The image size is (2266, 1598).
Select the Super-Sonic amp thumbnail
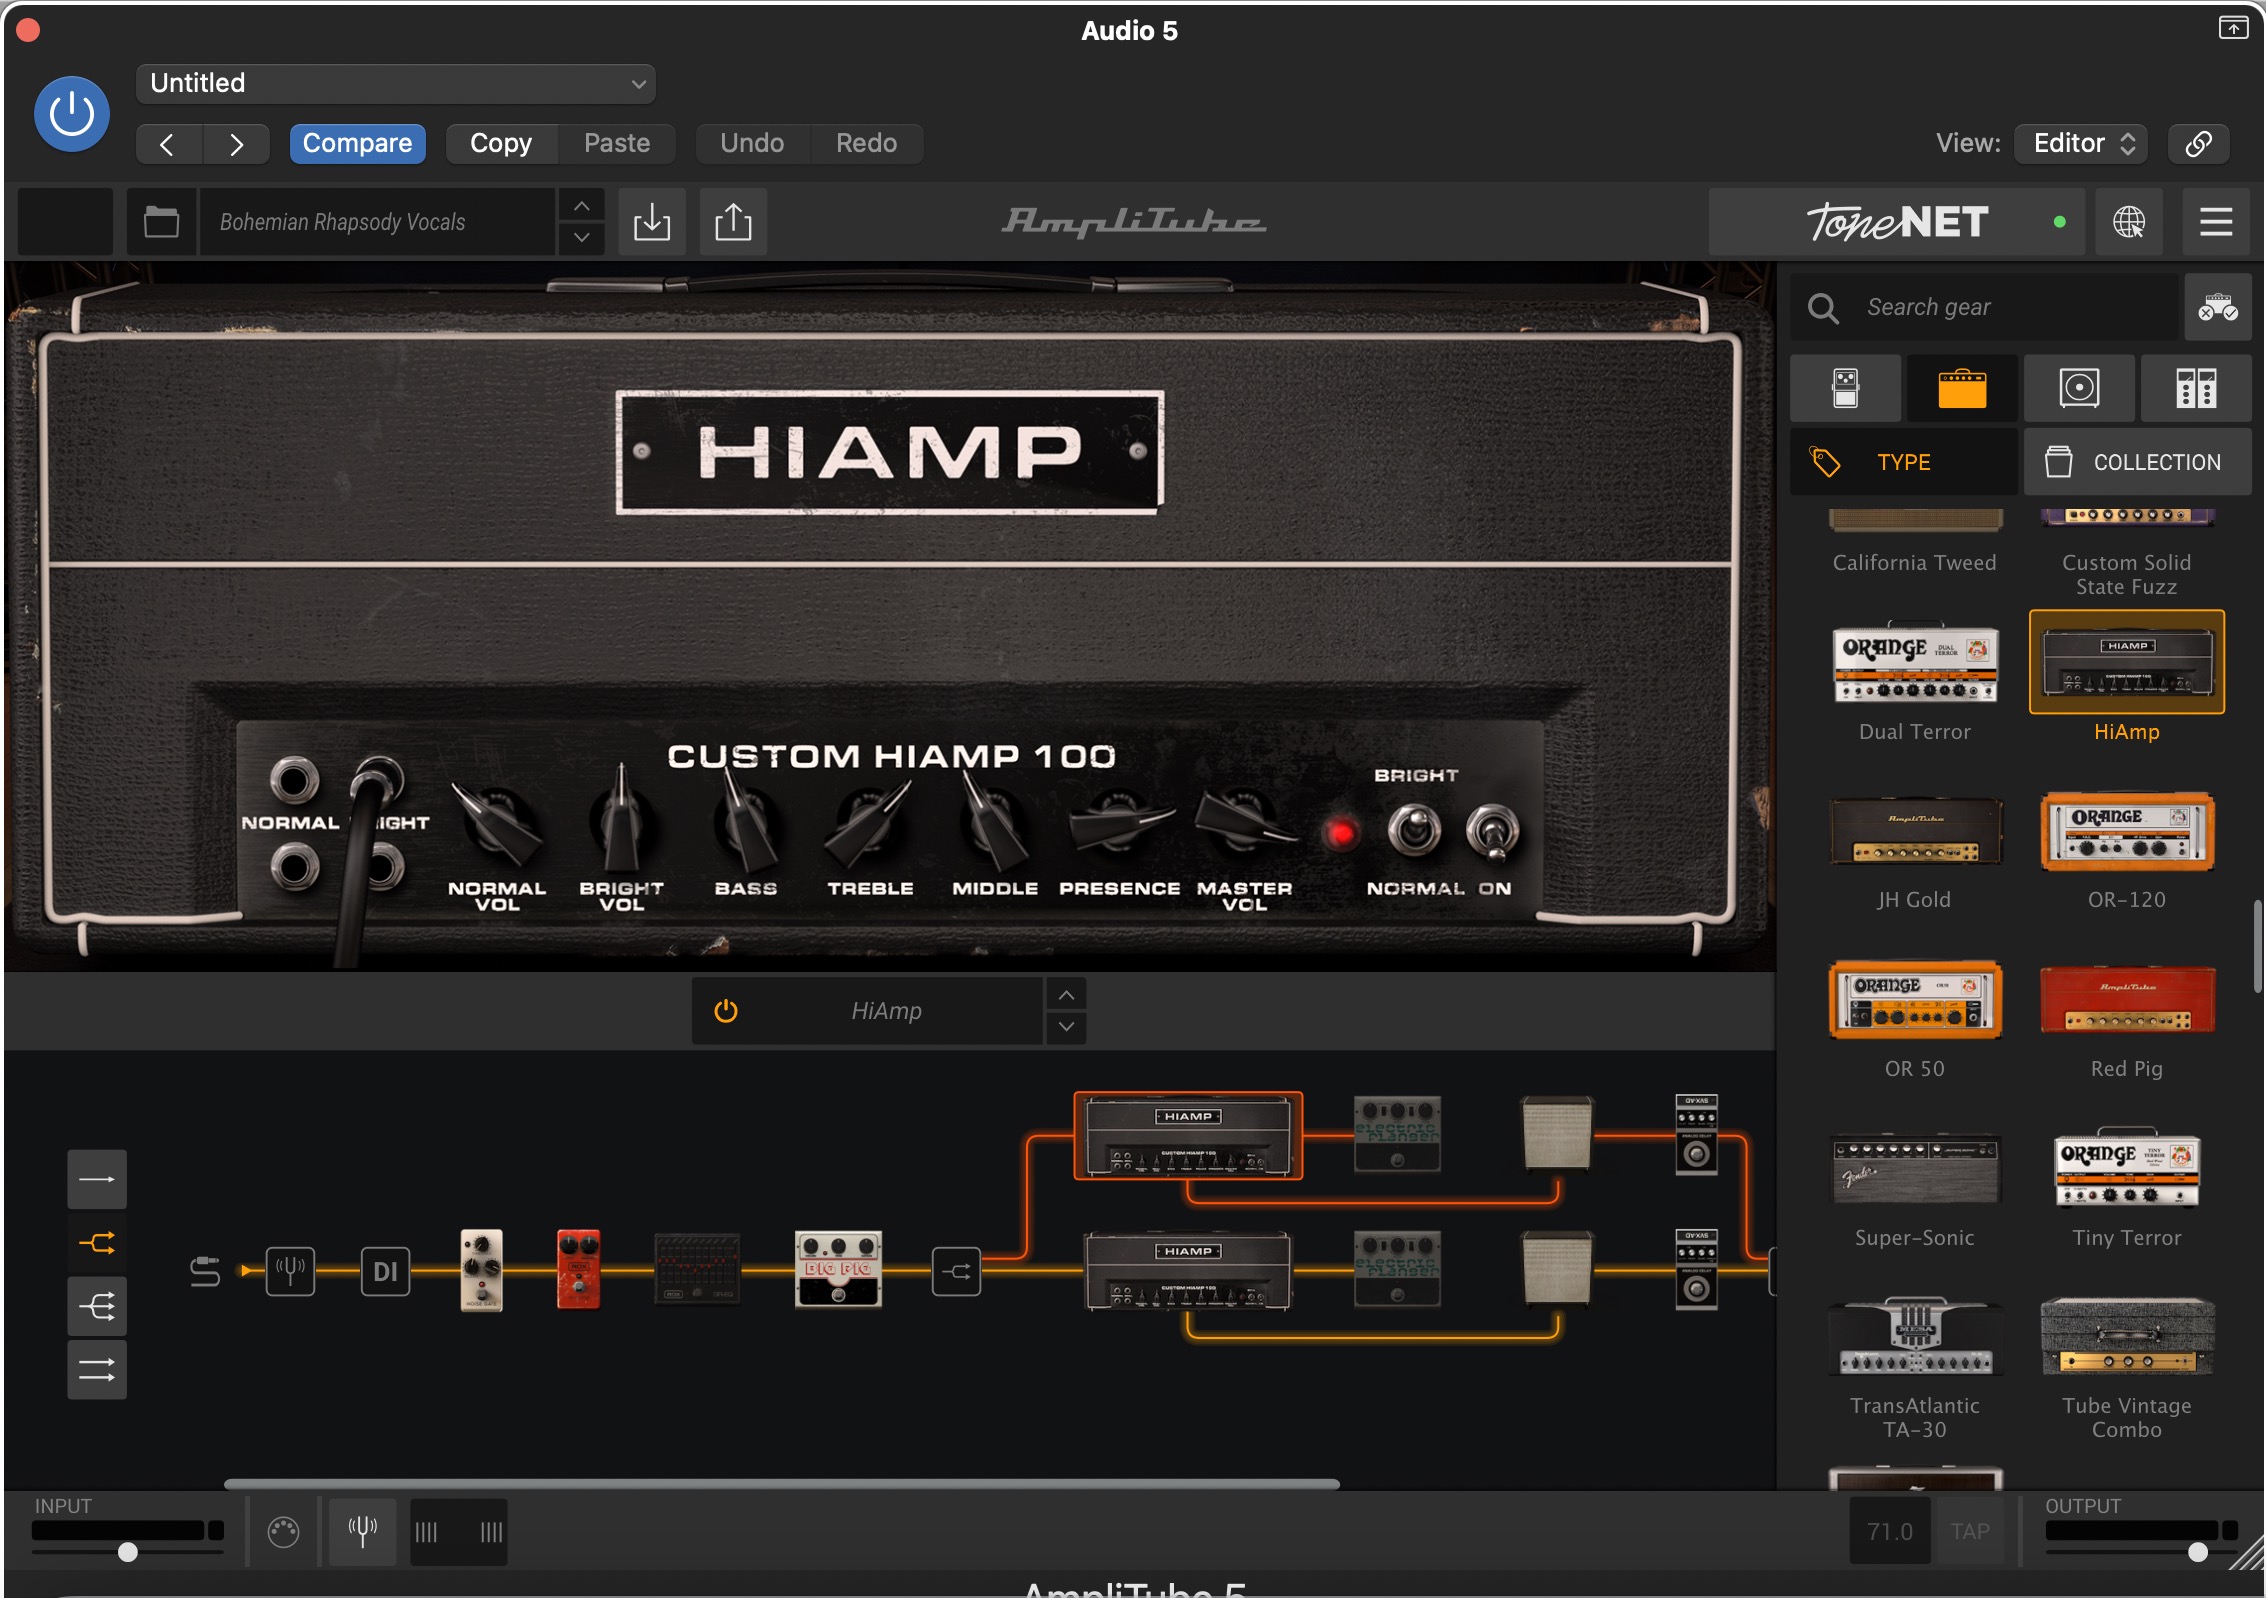1915,1169
